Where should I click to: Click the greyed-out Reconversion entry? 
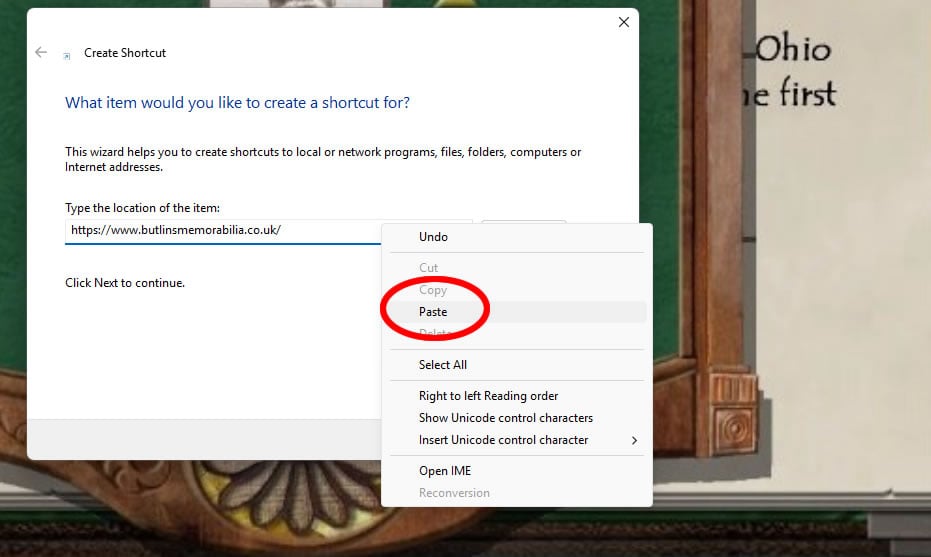[x=454, y=493]
